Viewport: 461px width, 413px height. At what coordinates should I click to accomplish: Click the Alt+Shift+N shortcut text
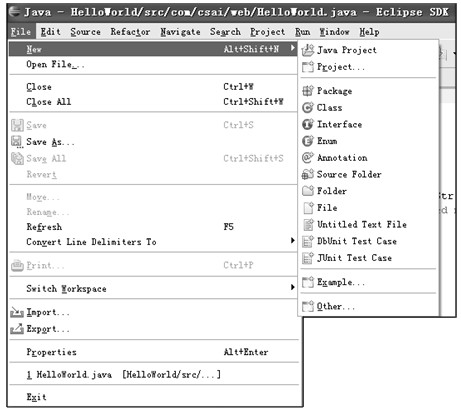point(251,49)
